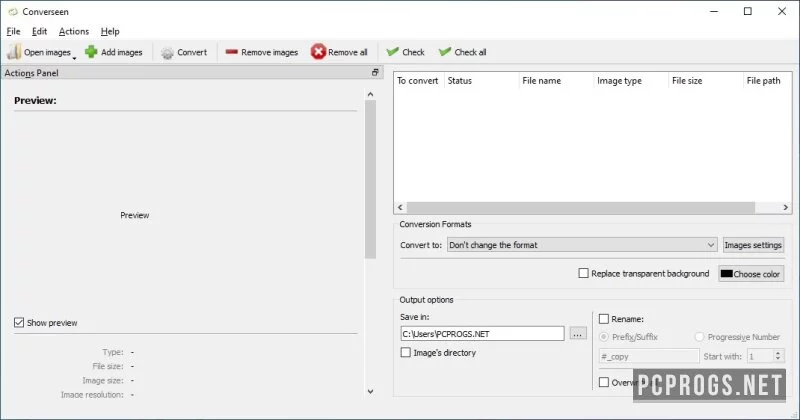Open the Edit menu
Image resolution: width=800 pixels, height=420 pixels.
39,32
